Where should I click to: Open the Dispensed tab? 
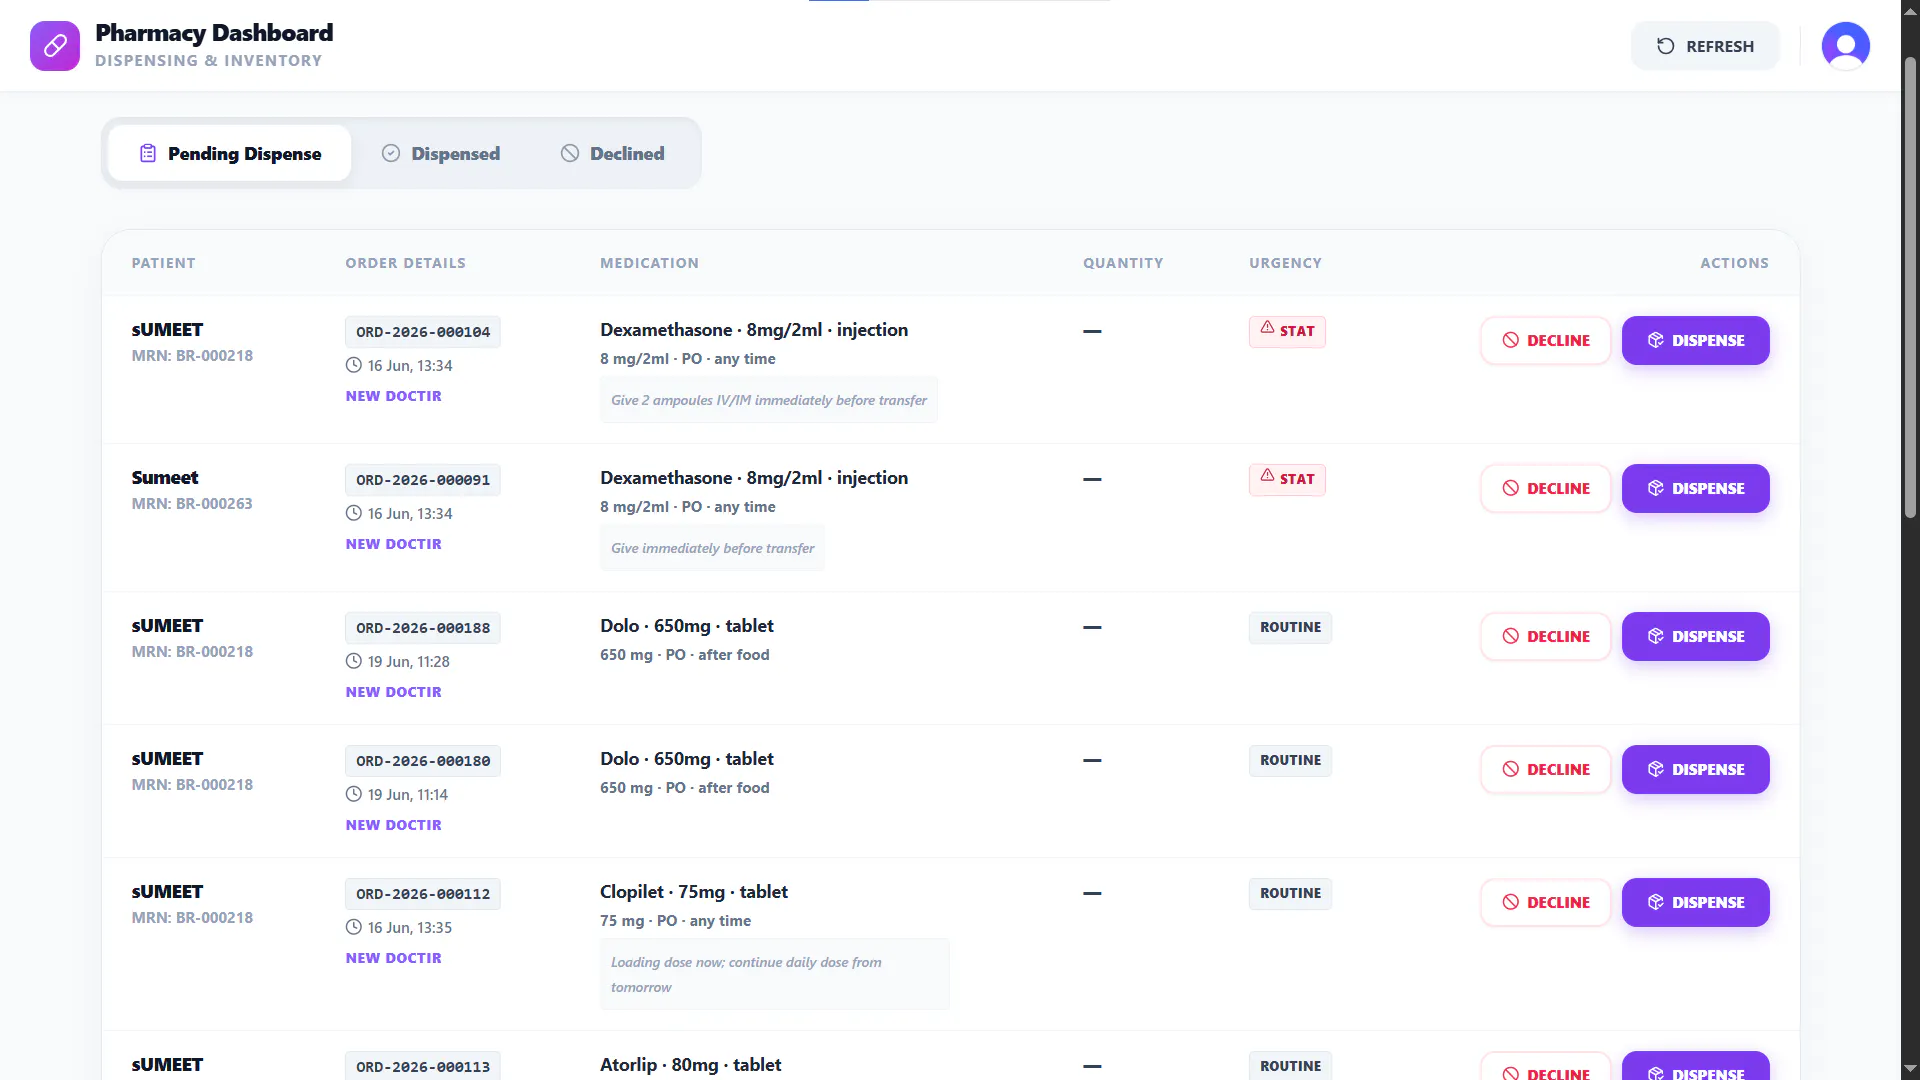pyautogui.click(x=441, y=153)
